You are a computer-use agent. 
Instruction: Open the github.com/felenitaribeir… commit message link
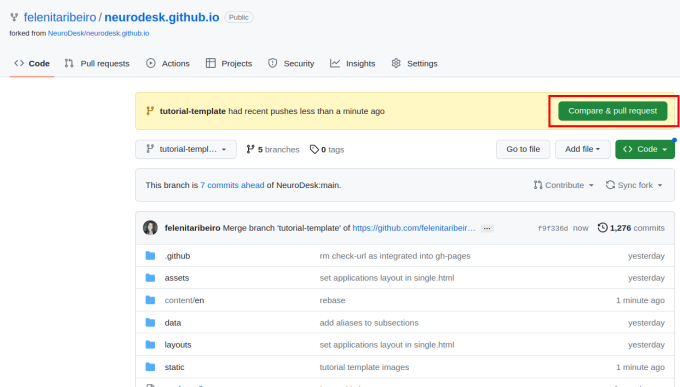tap(414, 228)
